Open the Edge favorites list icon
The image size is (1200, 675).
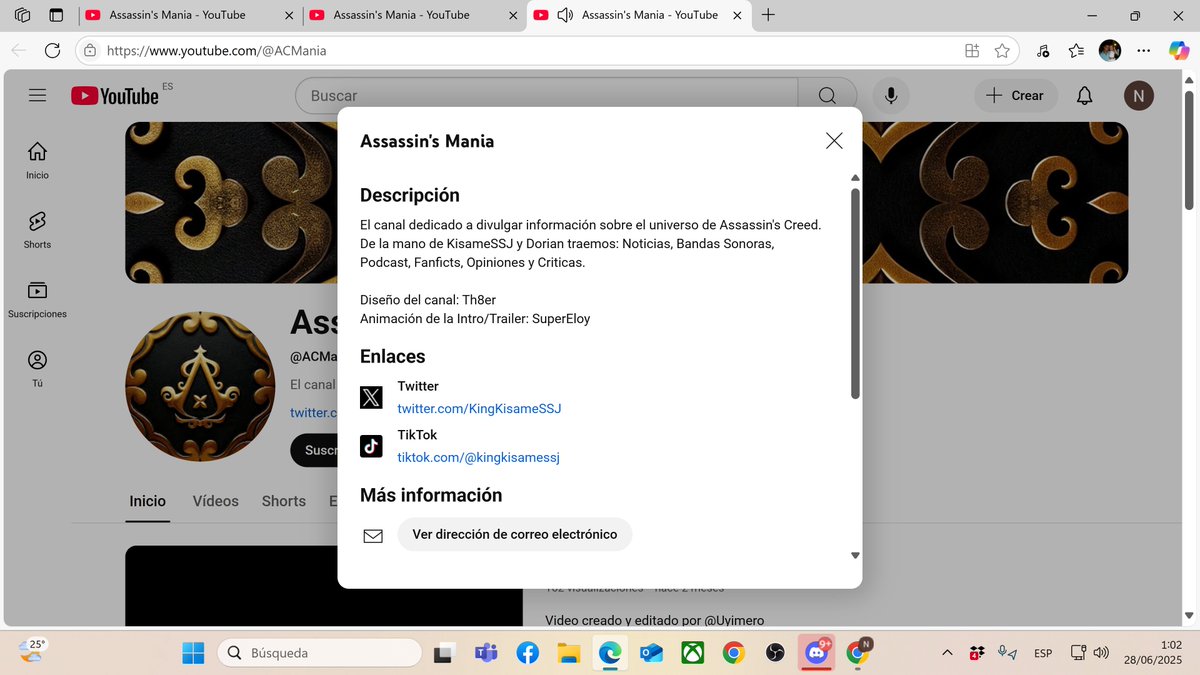[1076, 51]
